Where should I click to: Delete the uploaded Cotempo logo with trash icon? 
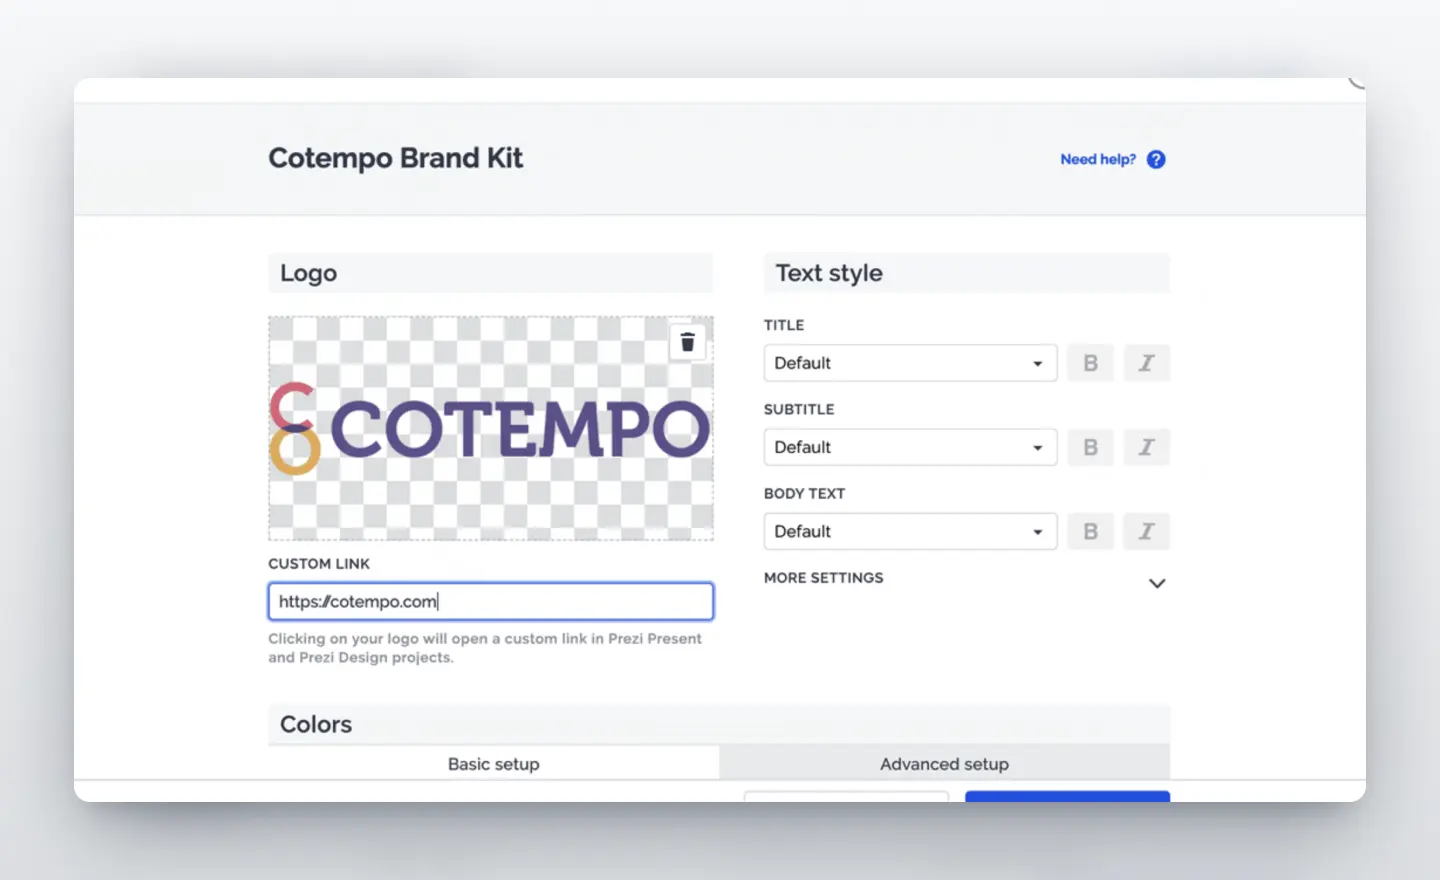click(x=687, y=343)
